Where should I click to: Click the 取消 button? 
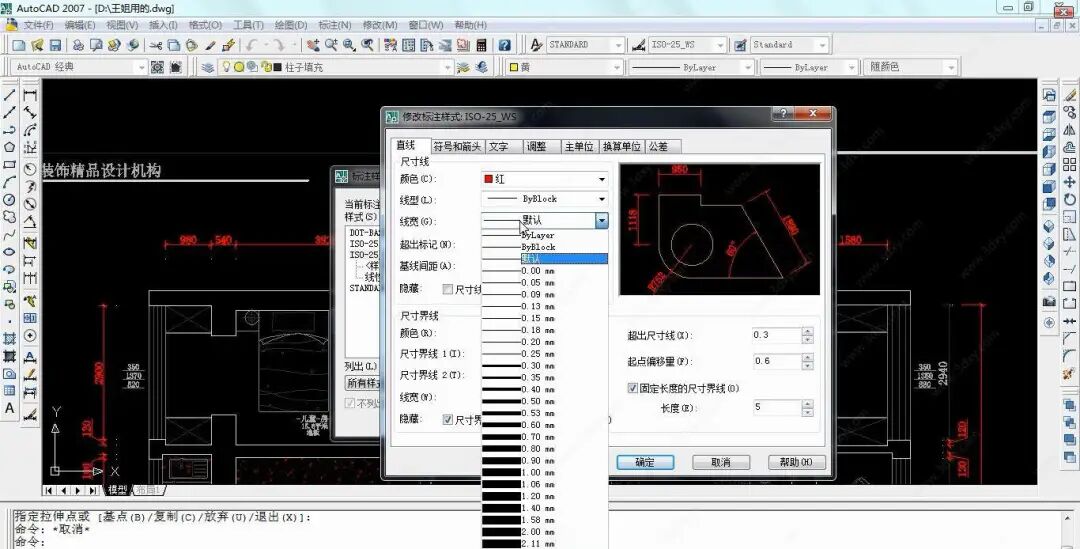pos(721,462)
